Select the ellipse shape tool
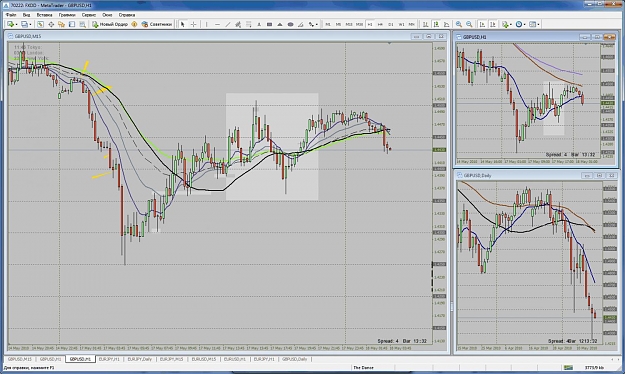 tap(291, 24)
